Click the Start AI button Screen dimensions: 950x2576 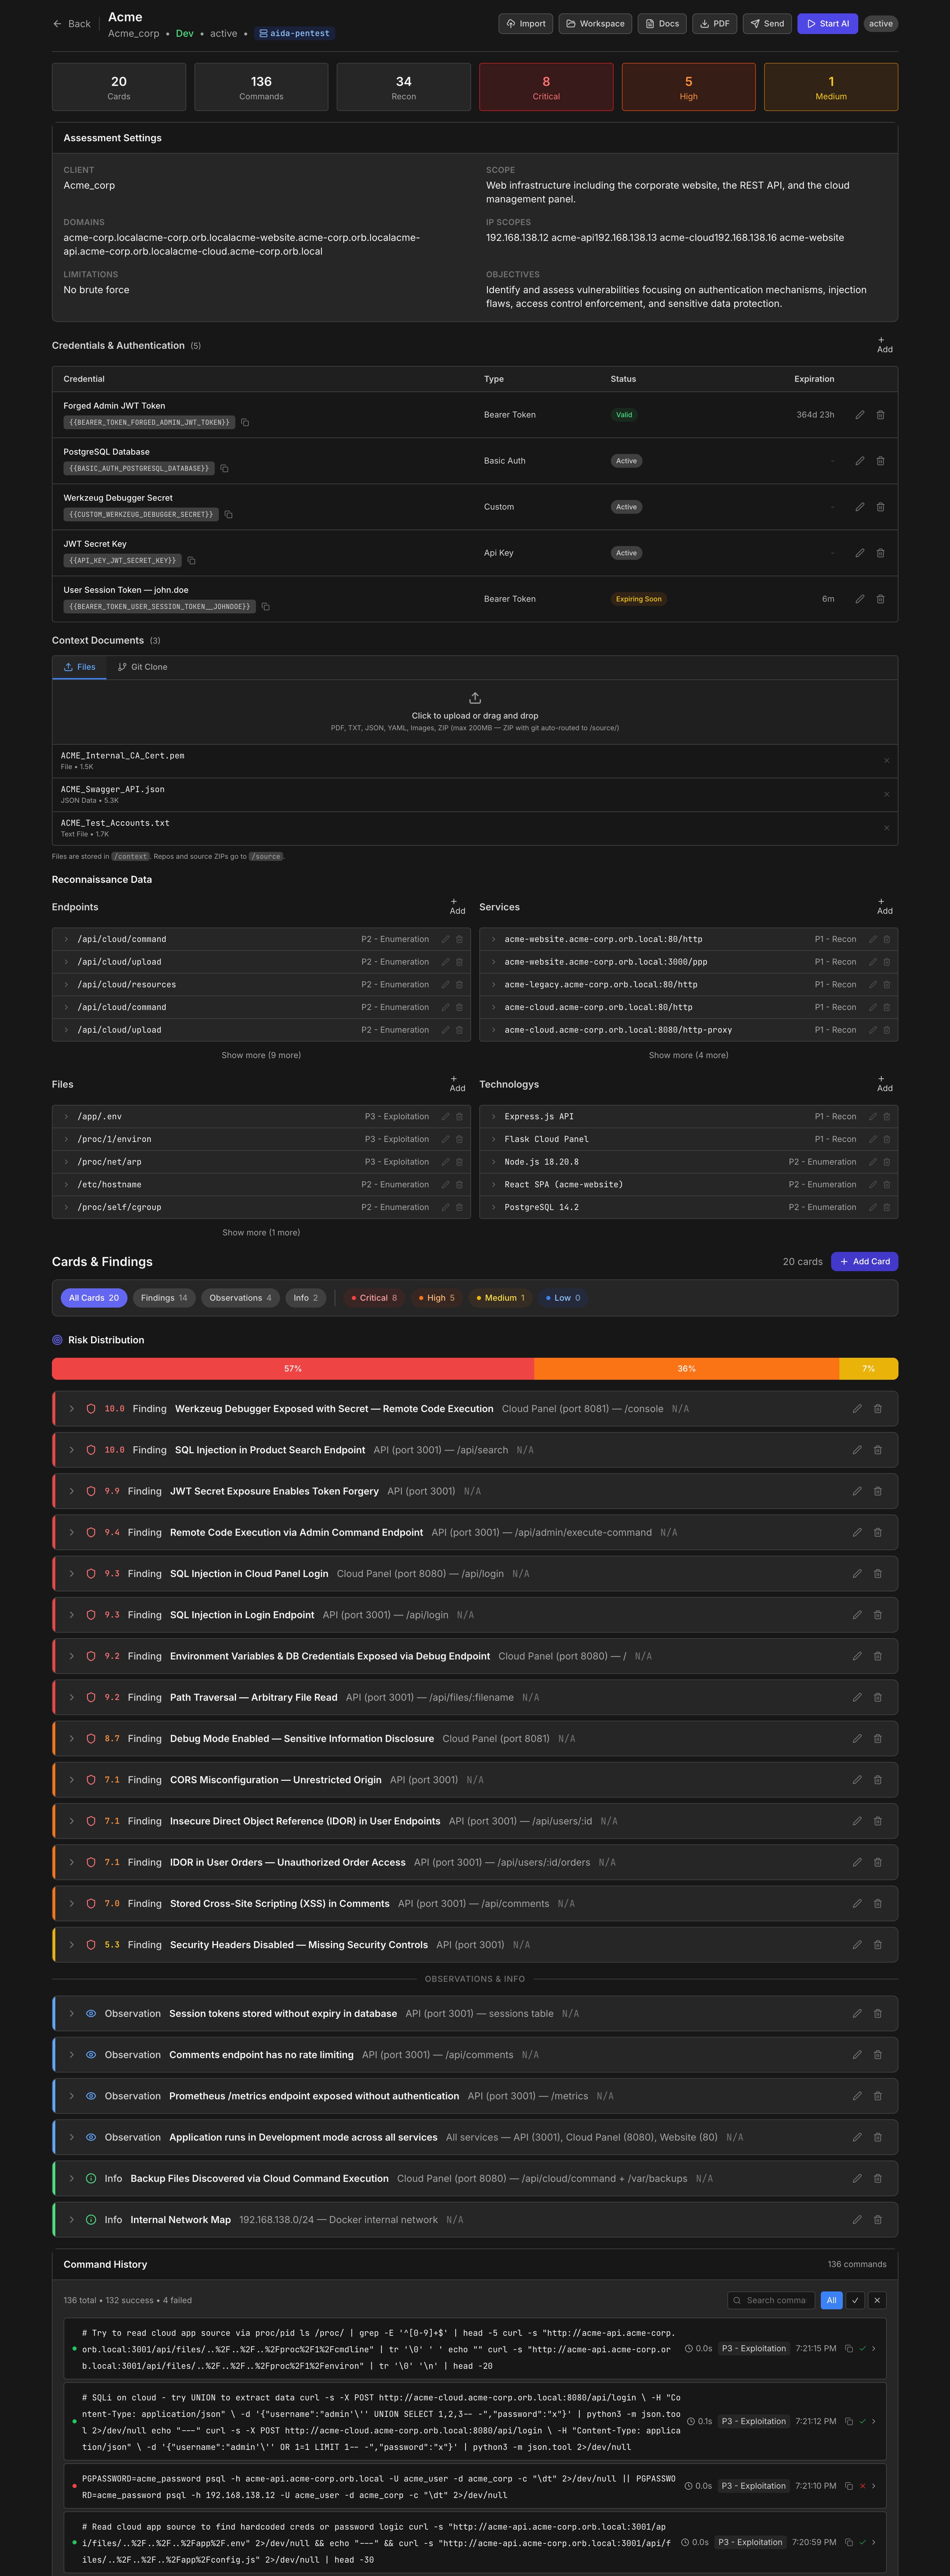coord(827,23)
